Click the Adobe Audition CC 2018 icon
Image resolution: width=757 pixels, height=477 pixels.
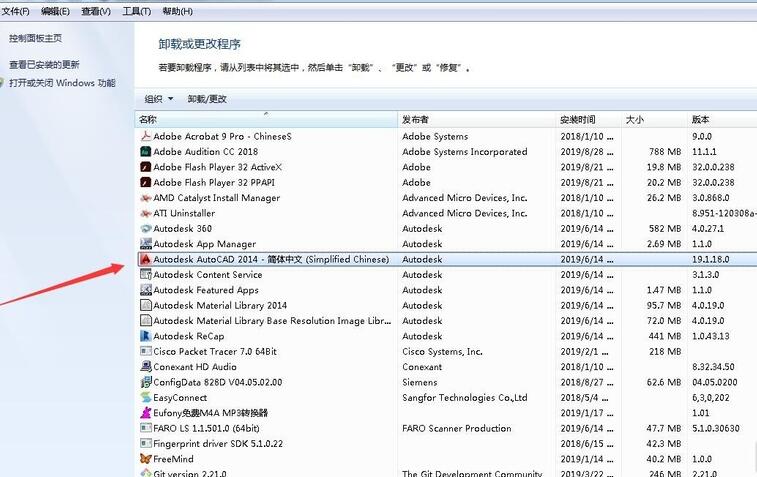pos(145,152)
